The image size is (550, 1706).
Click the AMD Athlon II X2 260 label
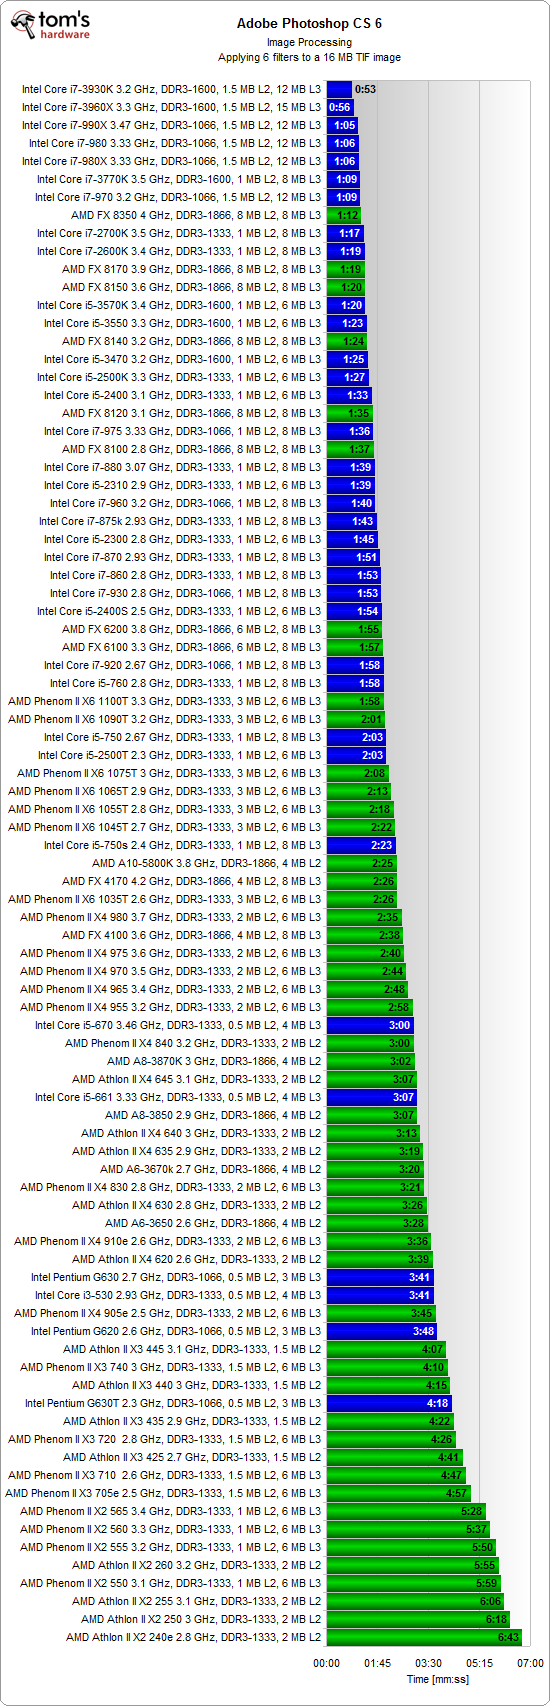(197, 1565)
